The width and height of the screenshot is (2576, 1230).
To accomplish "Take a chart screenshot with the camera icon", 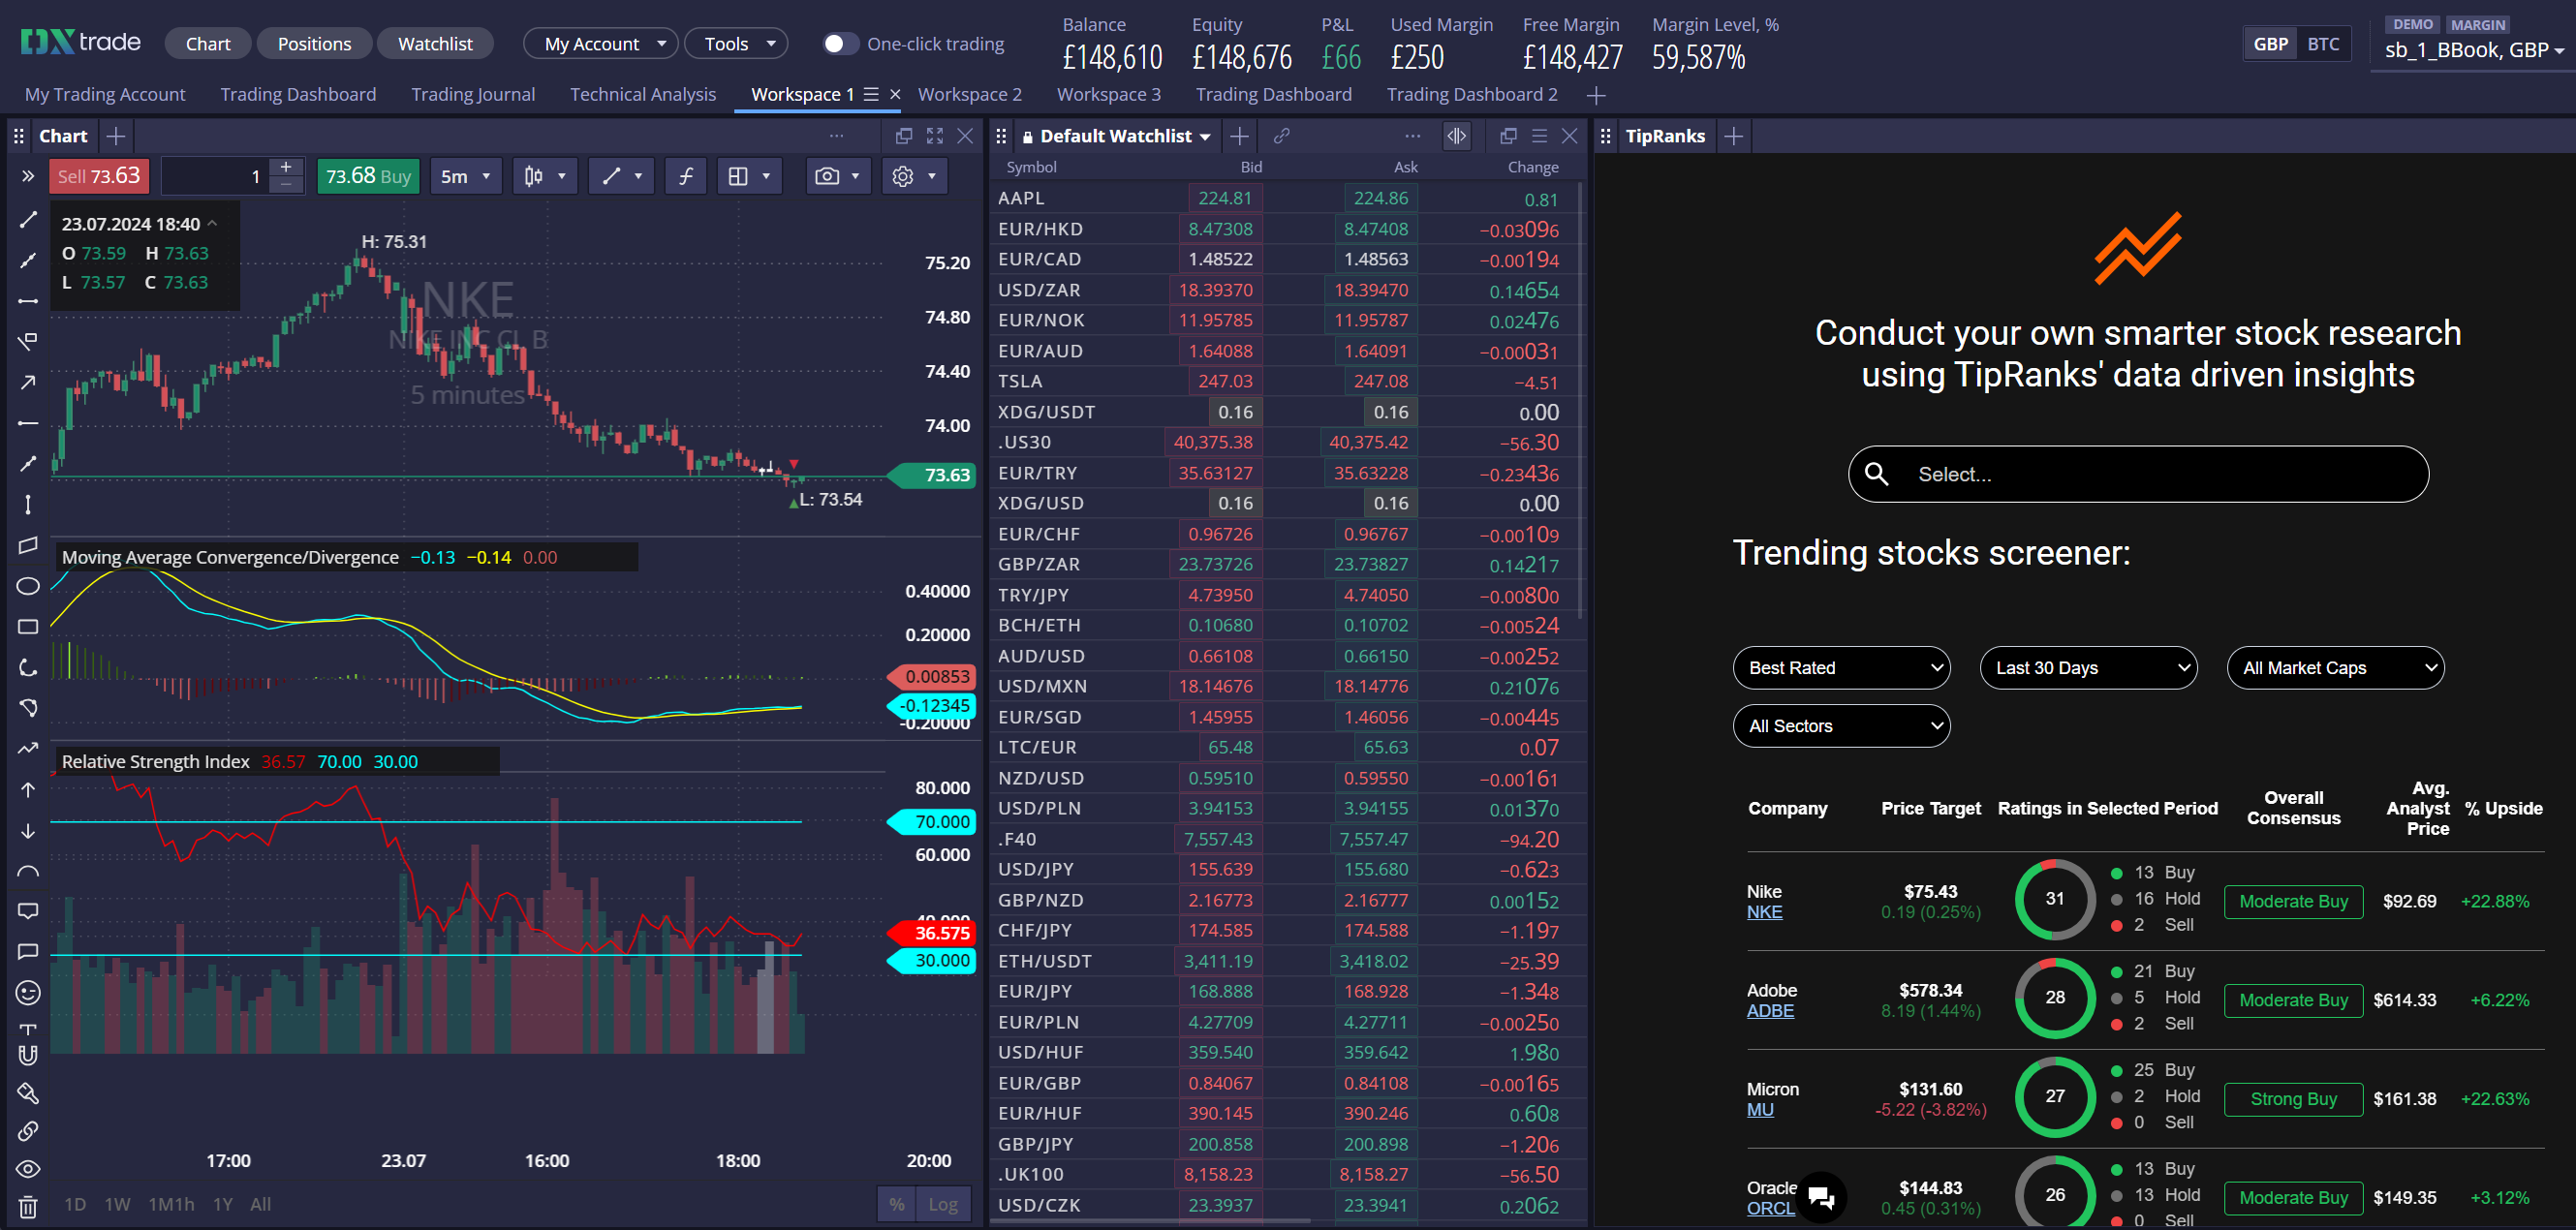I will click(826, 176).
